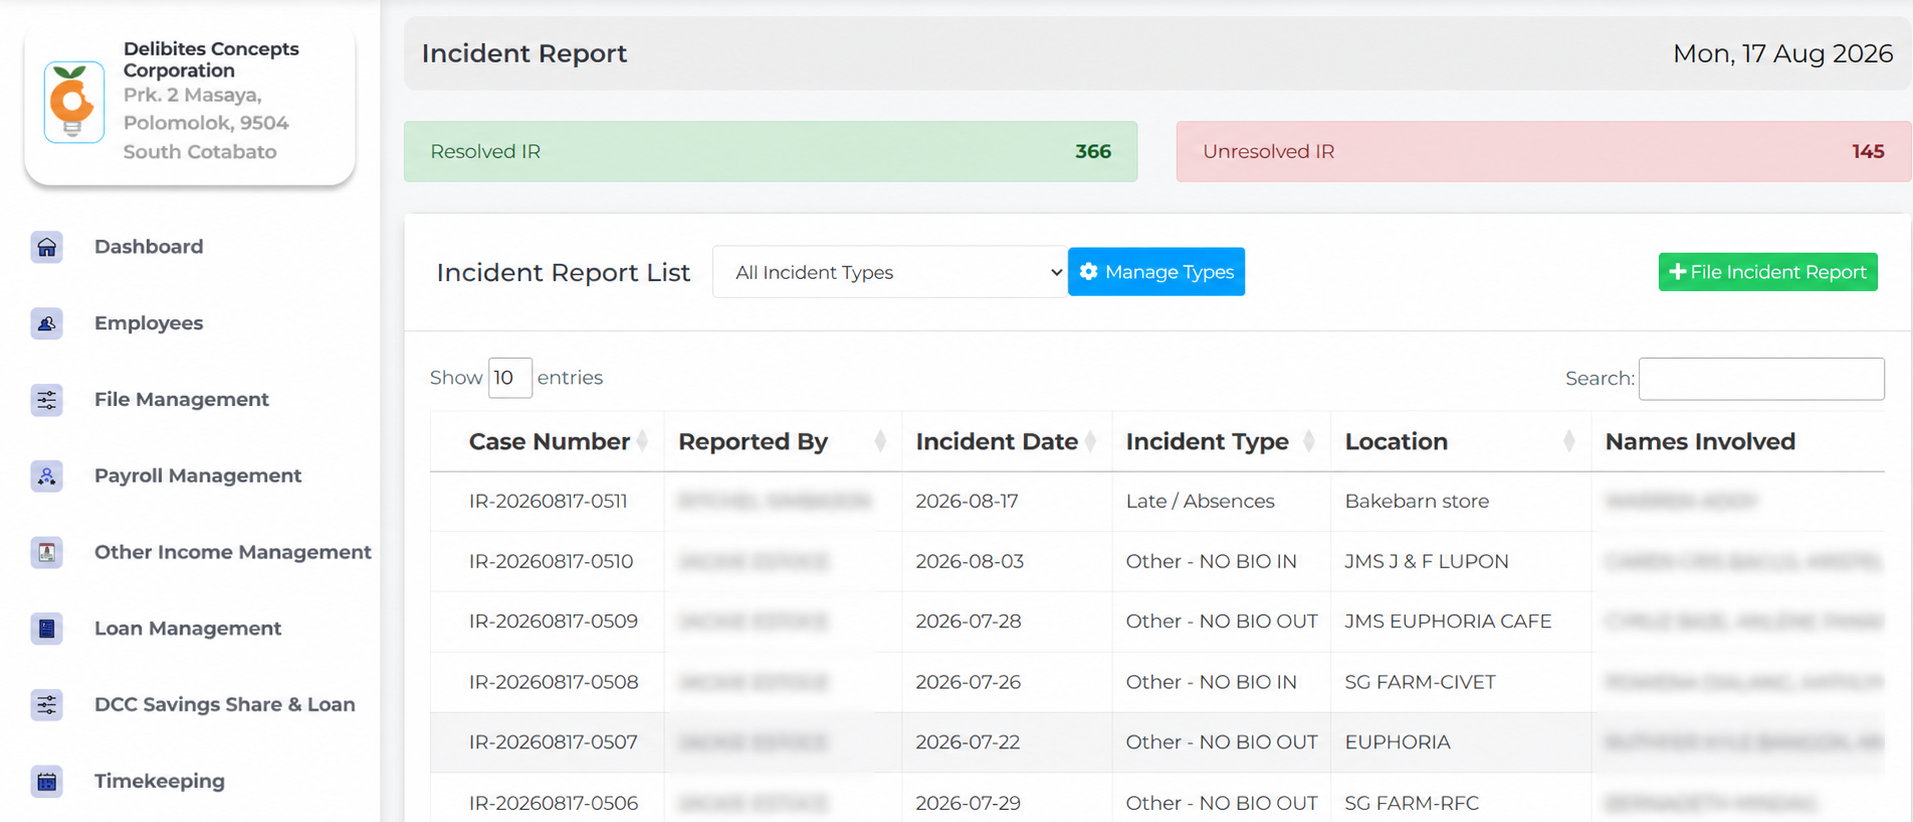
Task: Click incident date 2026-08-03
Action: (x=970, y=561)
